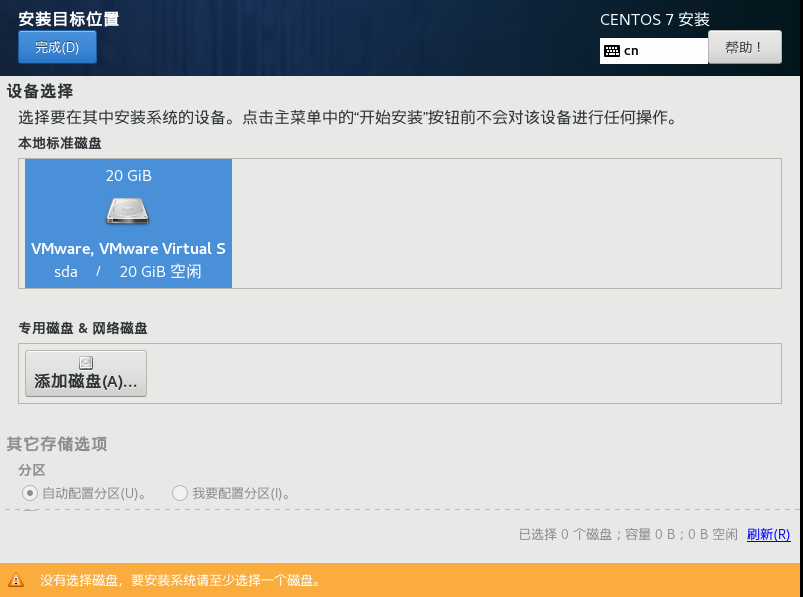The image size is (803, 597).
Task: Select the cn keyboard layout indicator
Action: (x=654, y=51)
